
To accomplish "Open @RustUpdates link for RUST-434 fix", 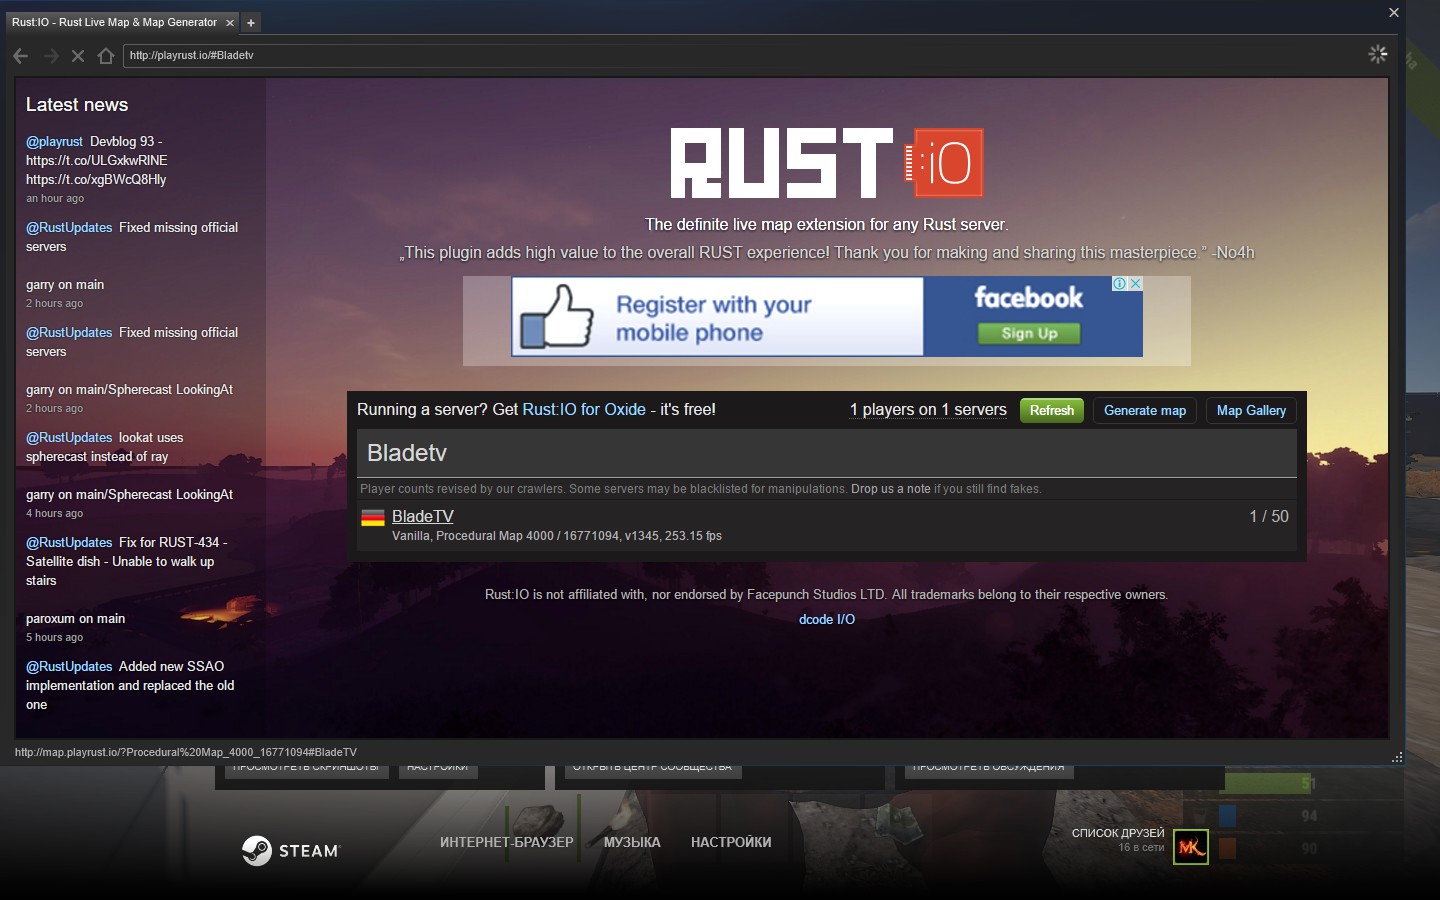I will pyautogui.click(x=69, y=542).
